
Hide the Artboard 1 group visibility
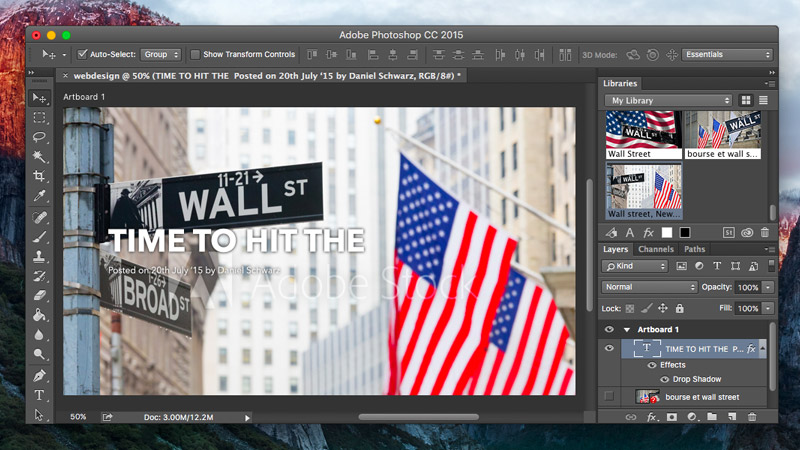coord(609,330)
